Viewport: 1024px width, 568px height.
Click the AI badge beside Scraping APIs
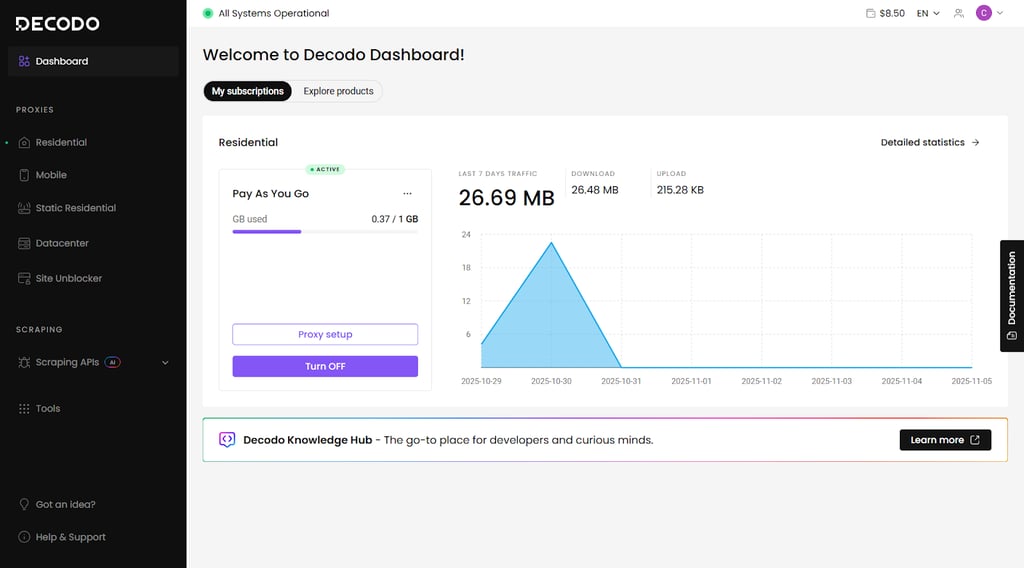pos(112,362)
